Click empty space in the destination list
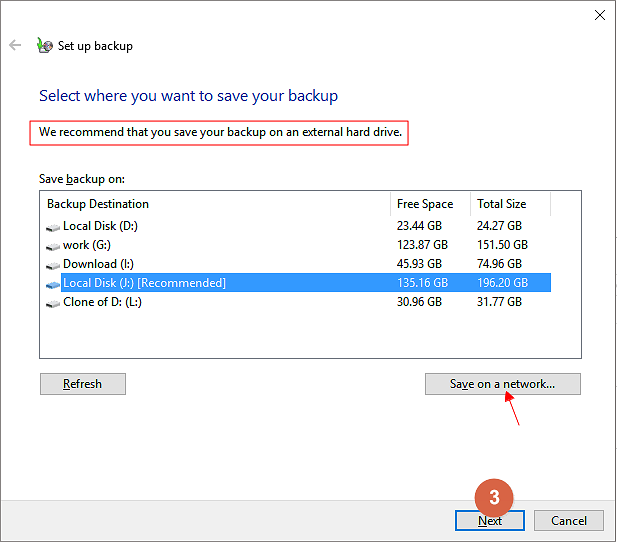This screenshot has width=617, height=542. pos(300,335)
